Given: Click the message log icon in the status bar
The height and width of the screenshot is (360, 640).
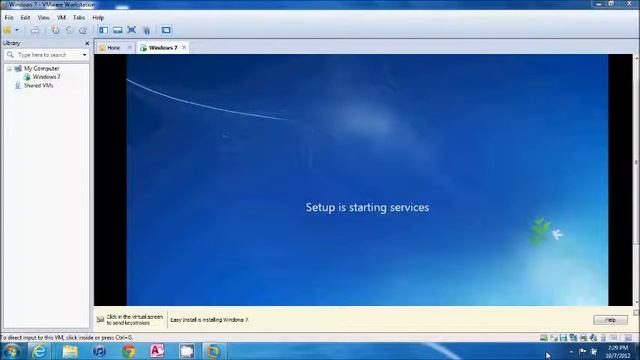Looking at the screenshot, I should point(613,338).
